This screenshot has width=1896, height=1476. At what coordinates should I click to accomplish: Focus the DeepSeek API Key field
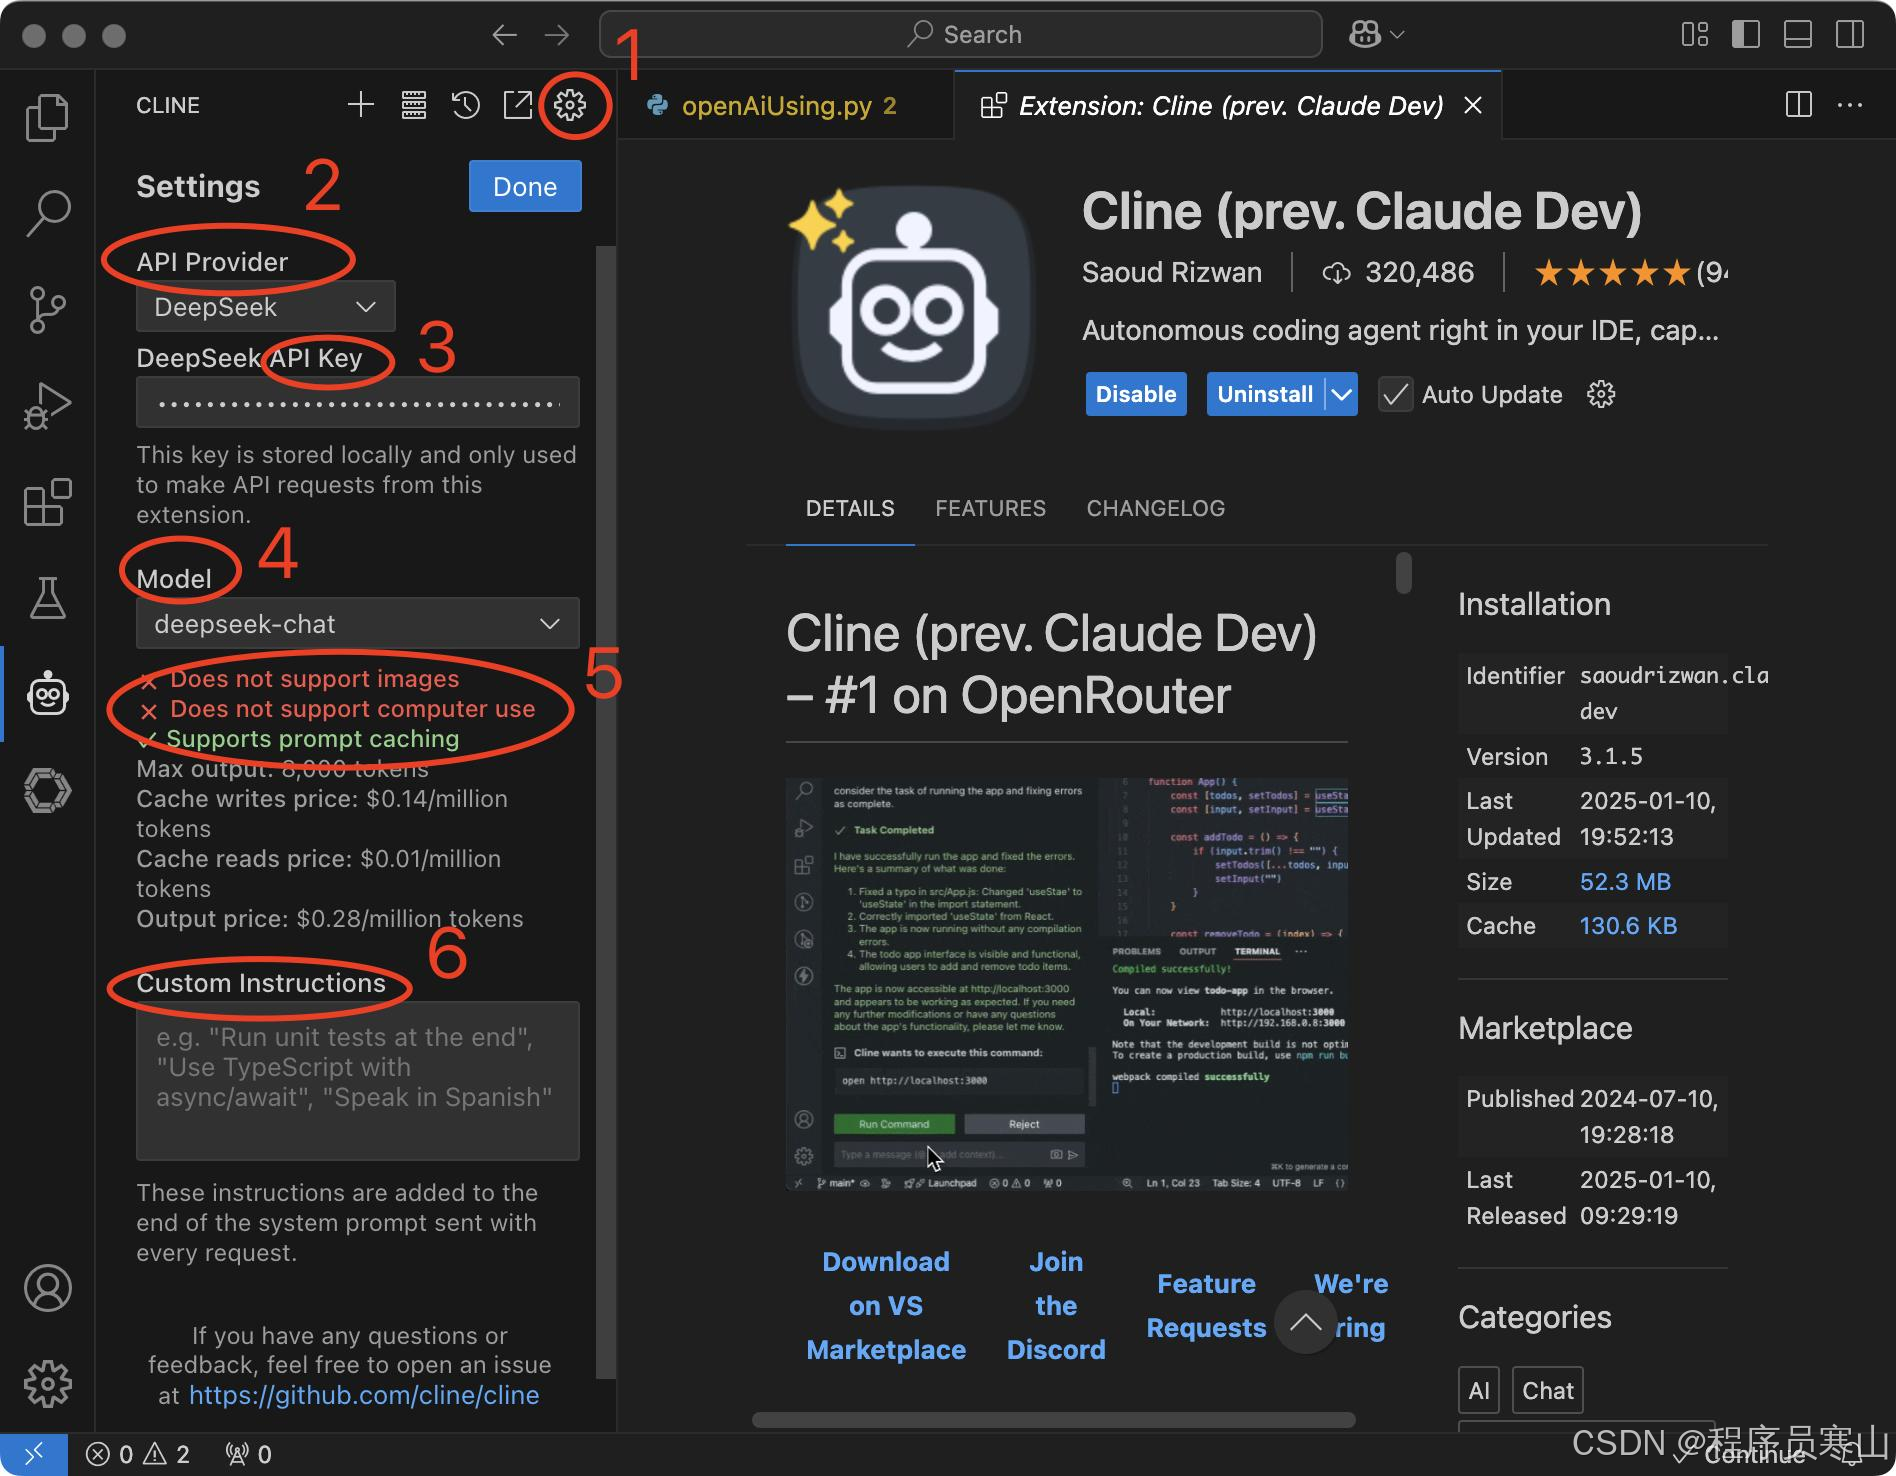point(358,403)
